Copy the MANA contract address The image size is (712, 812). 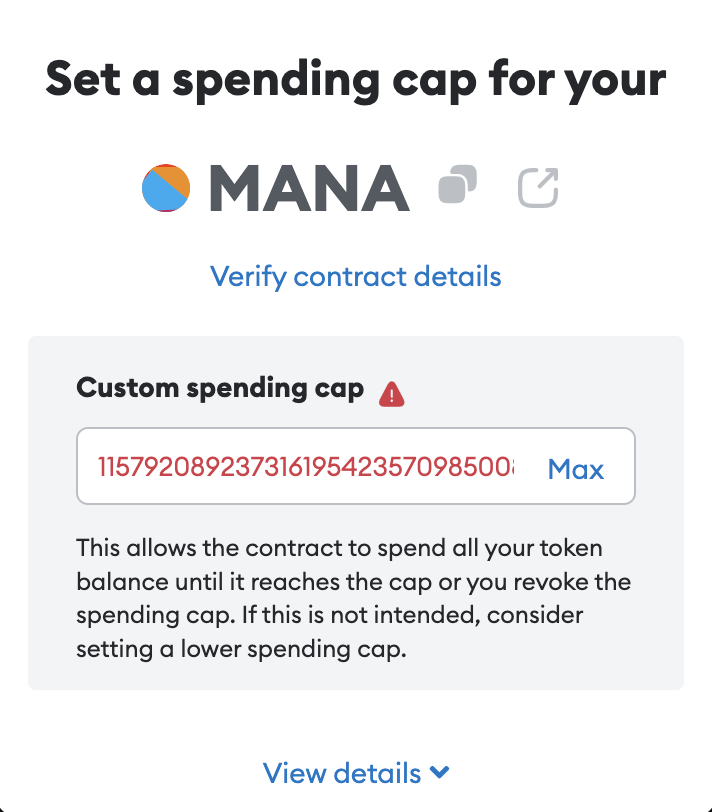458,186
